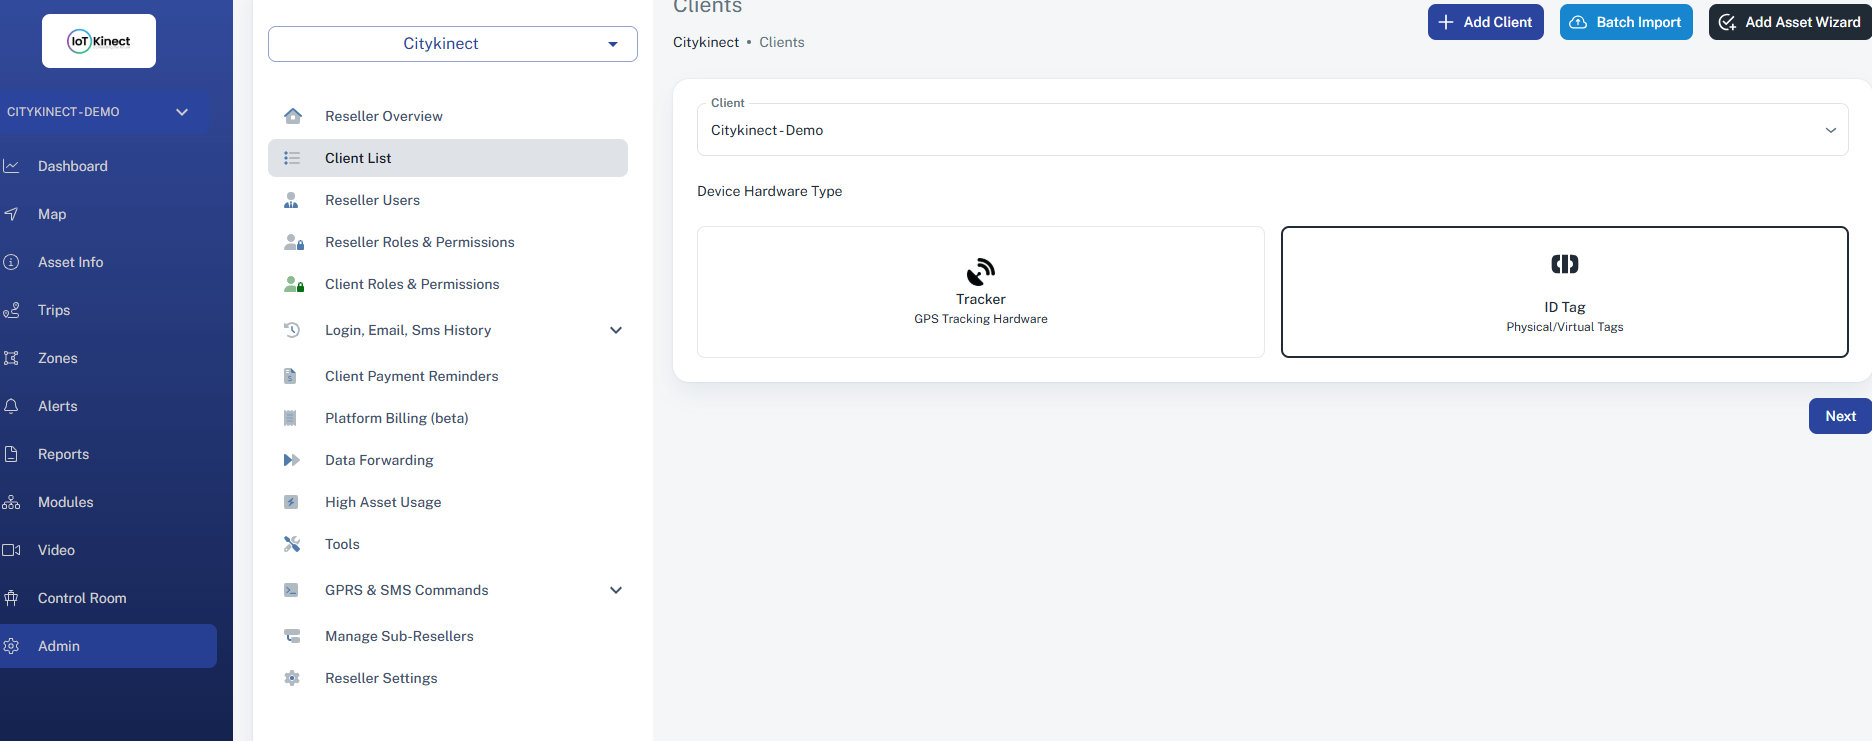This screenshot has width=1872, height=741.
Task: Click the Reseller Users people icon
Action: click(x=292, y=200)
